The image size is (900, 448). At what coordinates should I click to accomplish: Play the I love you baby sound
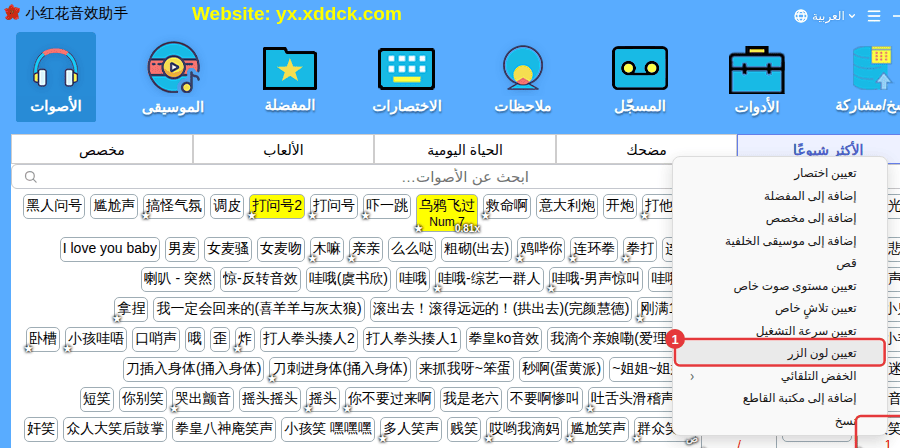point(110,249)
